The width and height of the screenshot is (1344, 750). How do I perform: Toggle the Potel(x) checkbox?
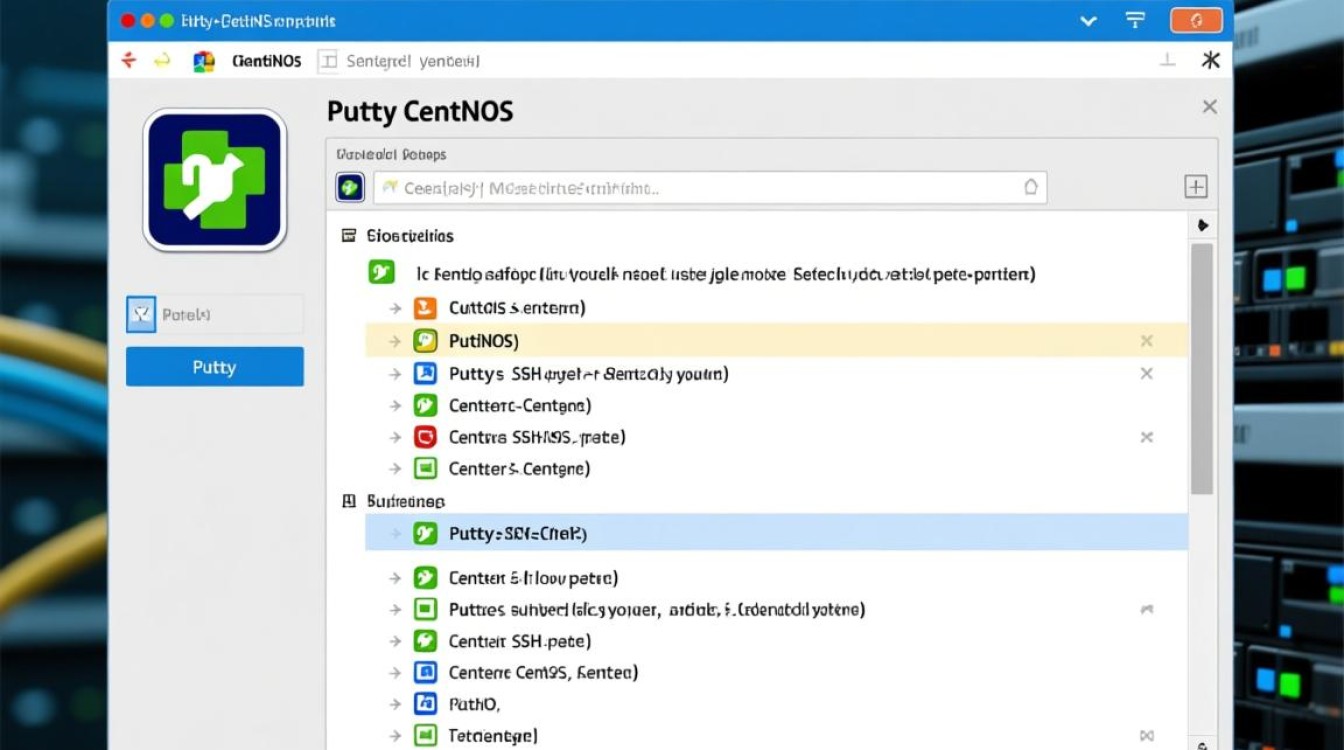pos(142,314)
